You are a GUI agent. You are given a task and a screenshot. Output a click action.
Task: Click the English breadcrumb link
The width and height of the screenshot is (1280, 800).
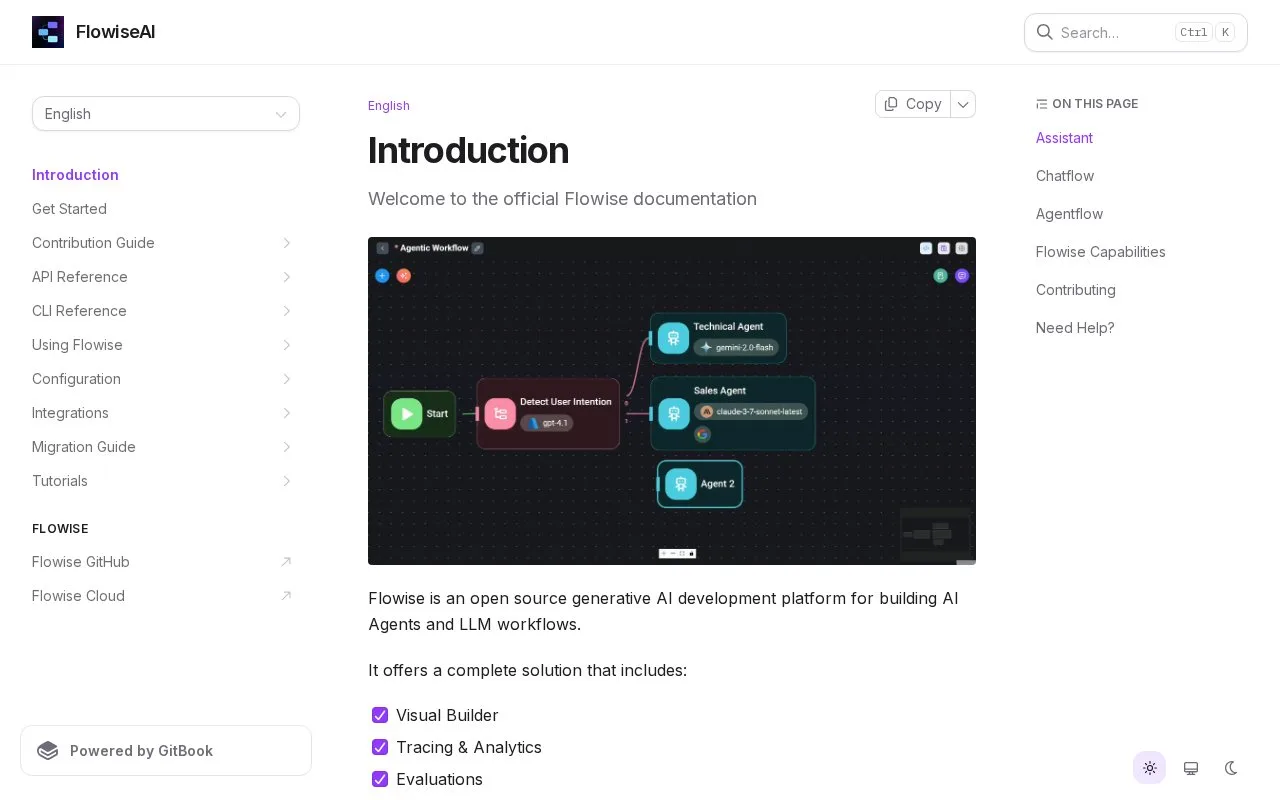389,106
